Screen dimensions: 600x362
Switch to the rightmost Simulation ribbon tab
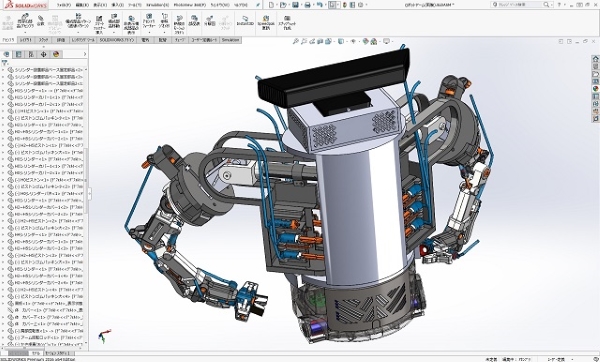coord(230,40)
